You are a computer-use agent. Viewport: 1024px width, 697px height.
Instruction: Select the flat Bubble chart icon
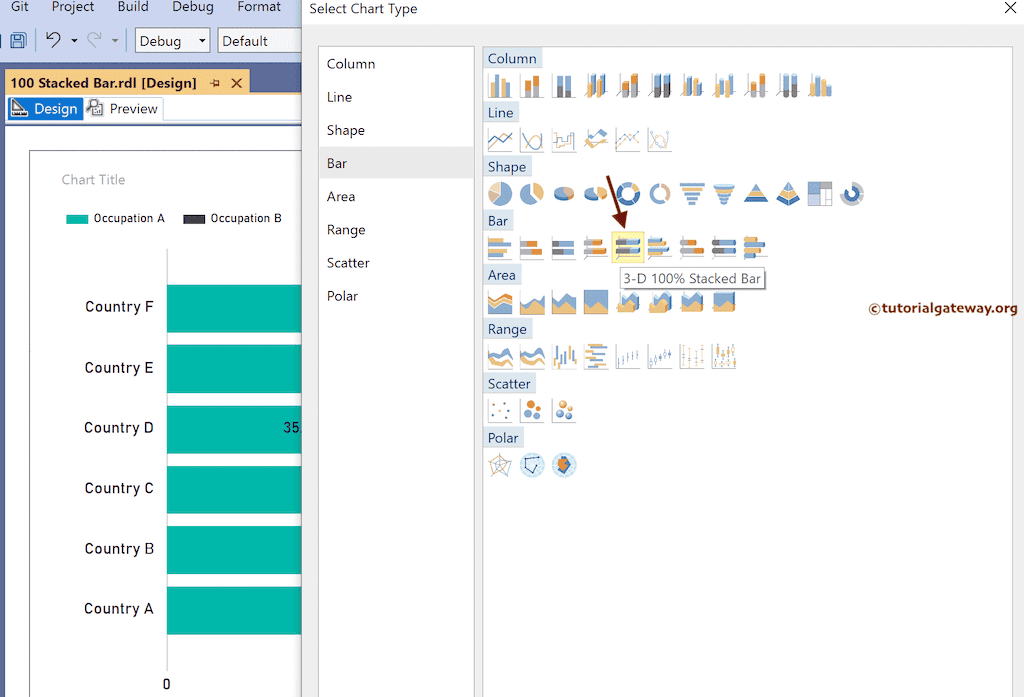coord(532,411)
